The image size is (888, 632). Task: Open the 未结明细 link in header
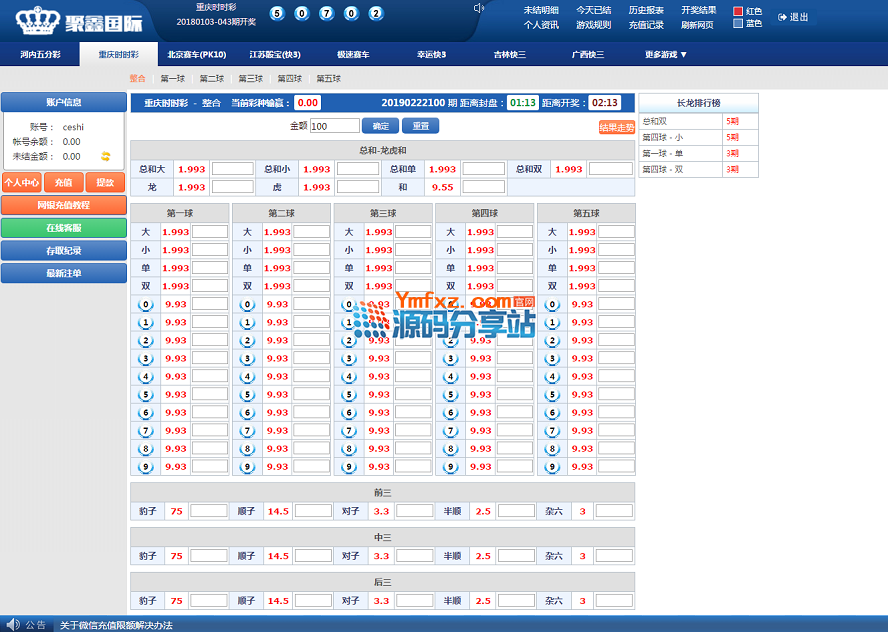pyautogui.click(x=541, y=10)
